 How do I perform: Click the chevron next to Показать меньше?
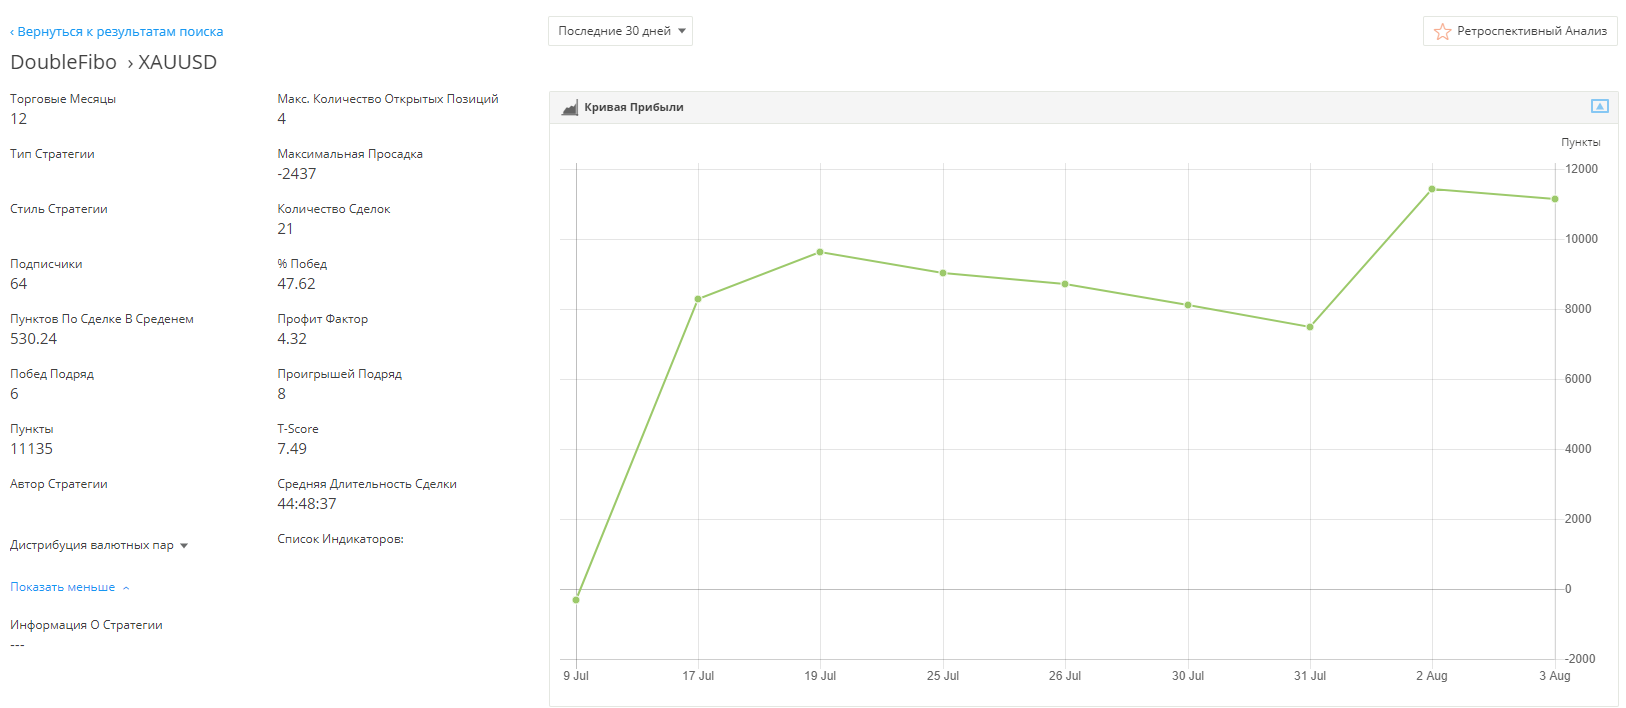pos(126,588)
